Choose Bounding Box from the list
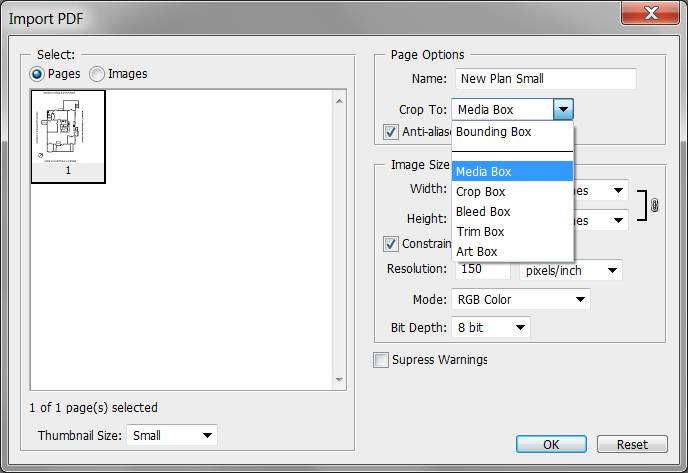The image size is (688, 473). click(494, 131)
